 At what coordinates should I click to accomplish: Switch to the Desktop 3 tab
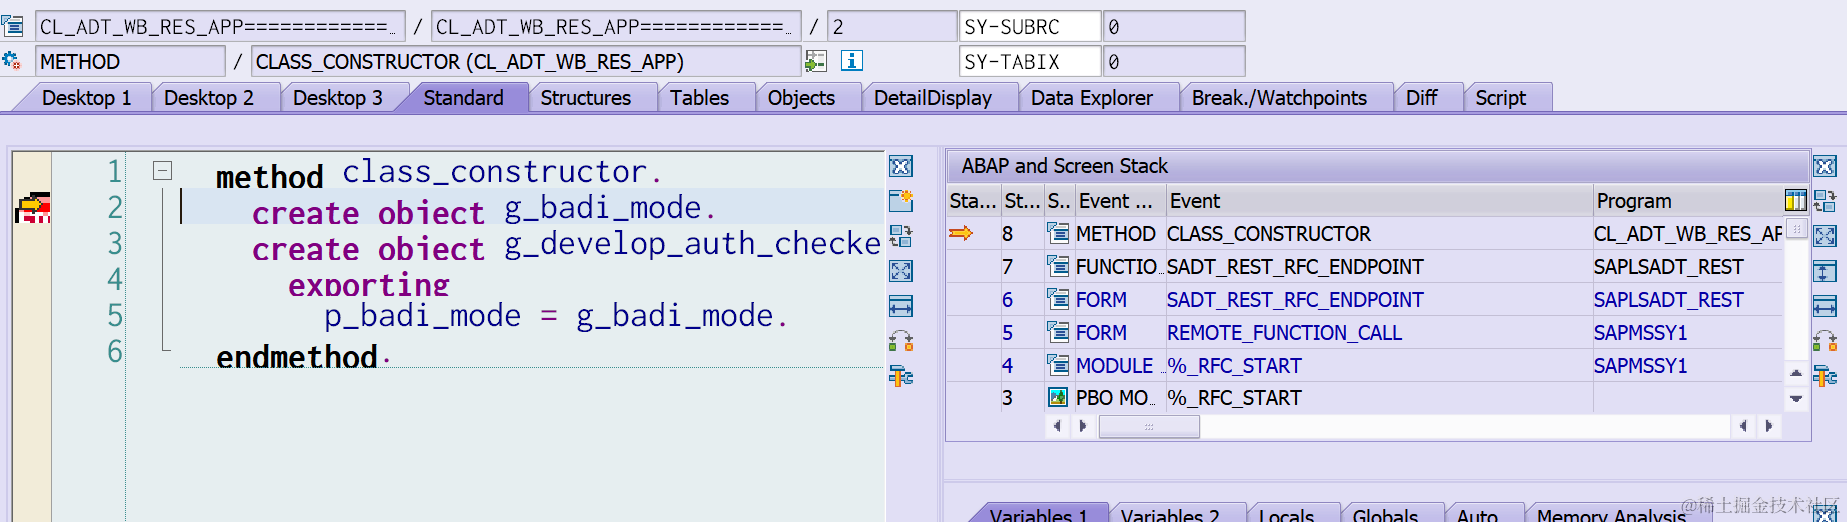pos(338,98)
